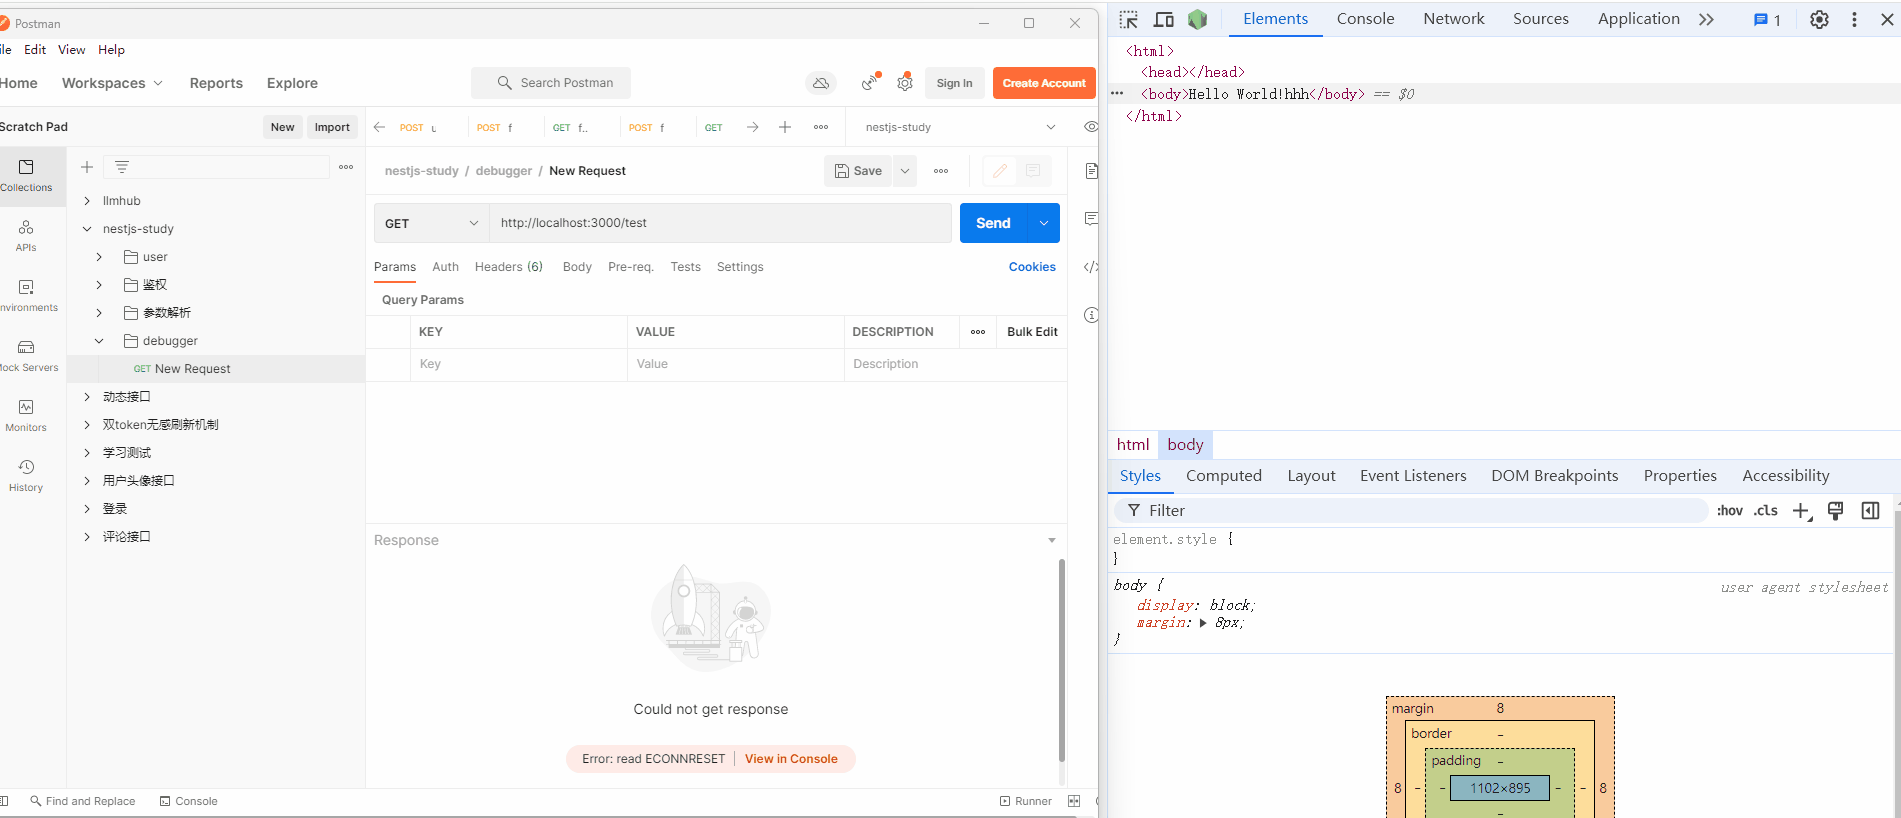Expand the llmhub collection
Screen dimensions: 1901x818
pos(87,201)
